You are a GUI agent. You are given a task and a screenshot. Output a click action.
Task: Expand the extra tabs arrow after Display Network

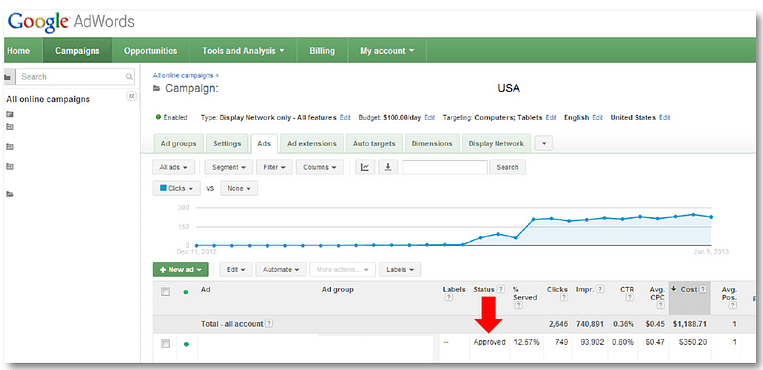[544, 144]
